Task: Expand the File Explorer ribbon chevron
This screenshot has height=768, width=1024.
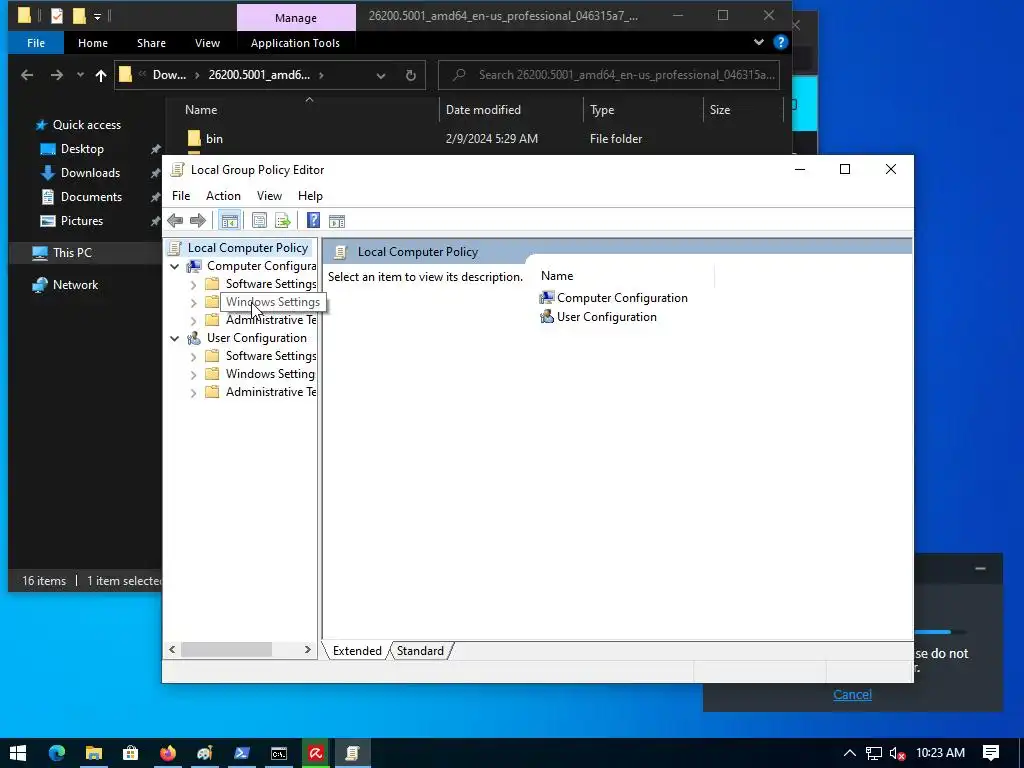Action: point(759,42)
